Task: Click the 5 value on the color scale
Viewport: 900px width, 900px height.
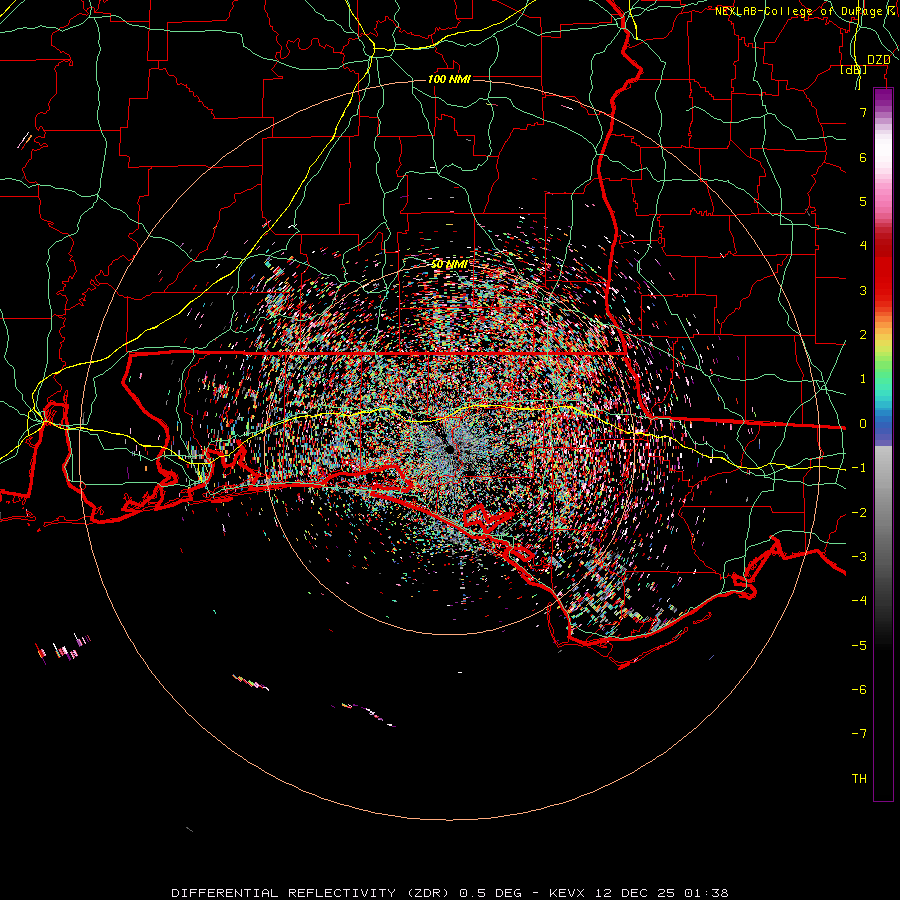Action: [863, 201]
